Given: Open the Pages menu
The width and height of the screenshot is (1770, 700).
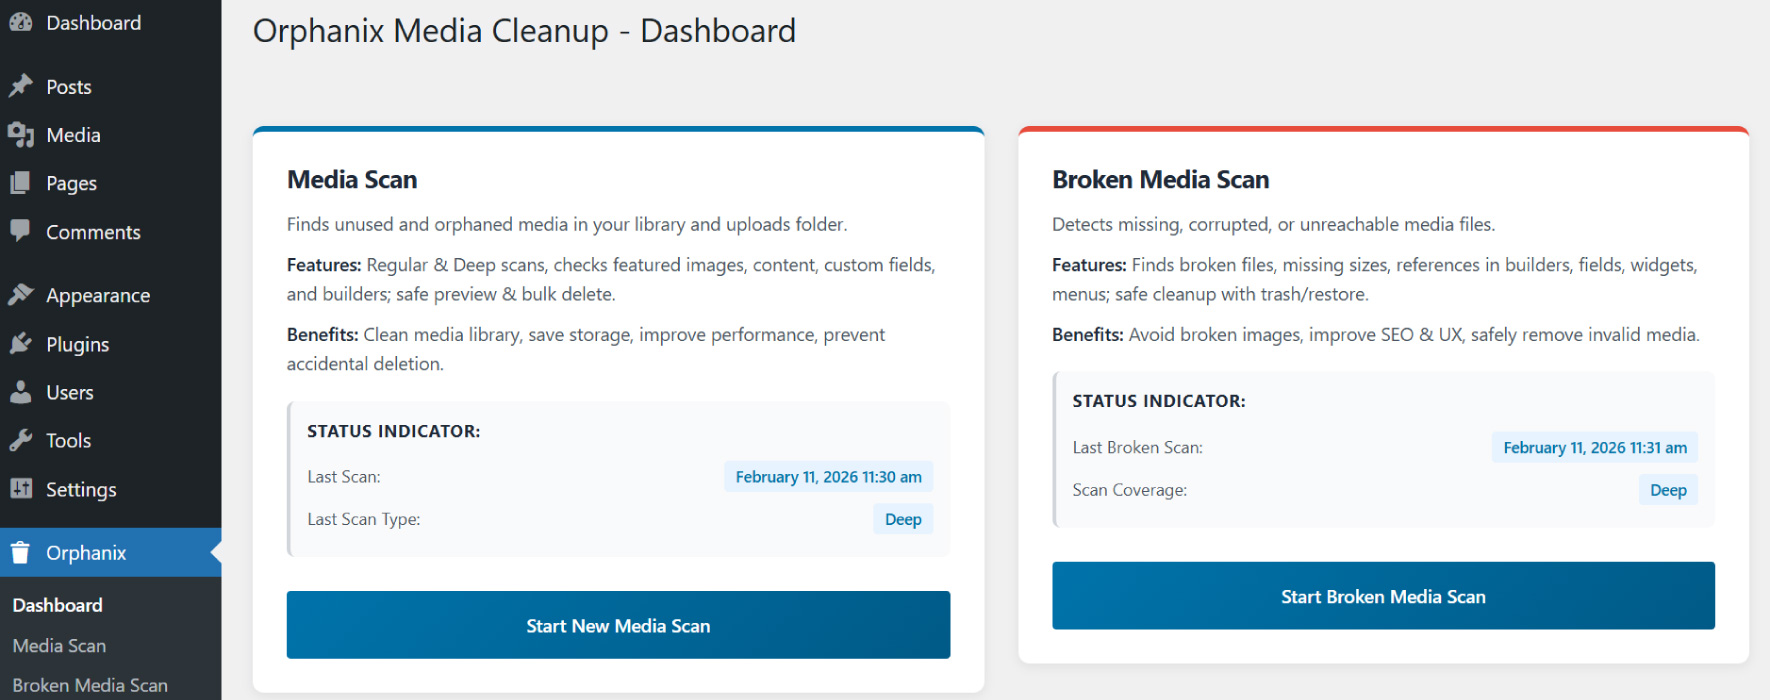Looking at the screenshot, I should 110,183.
